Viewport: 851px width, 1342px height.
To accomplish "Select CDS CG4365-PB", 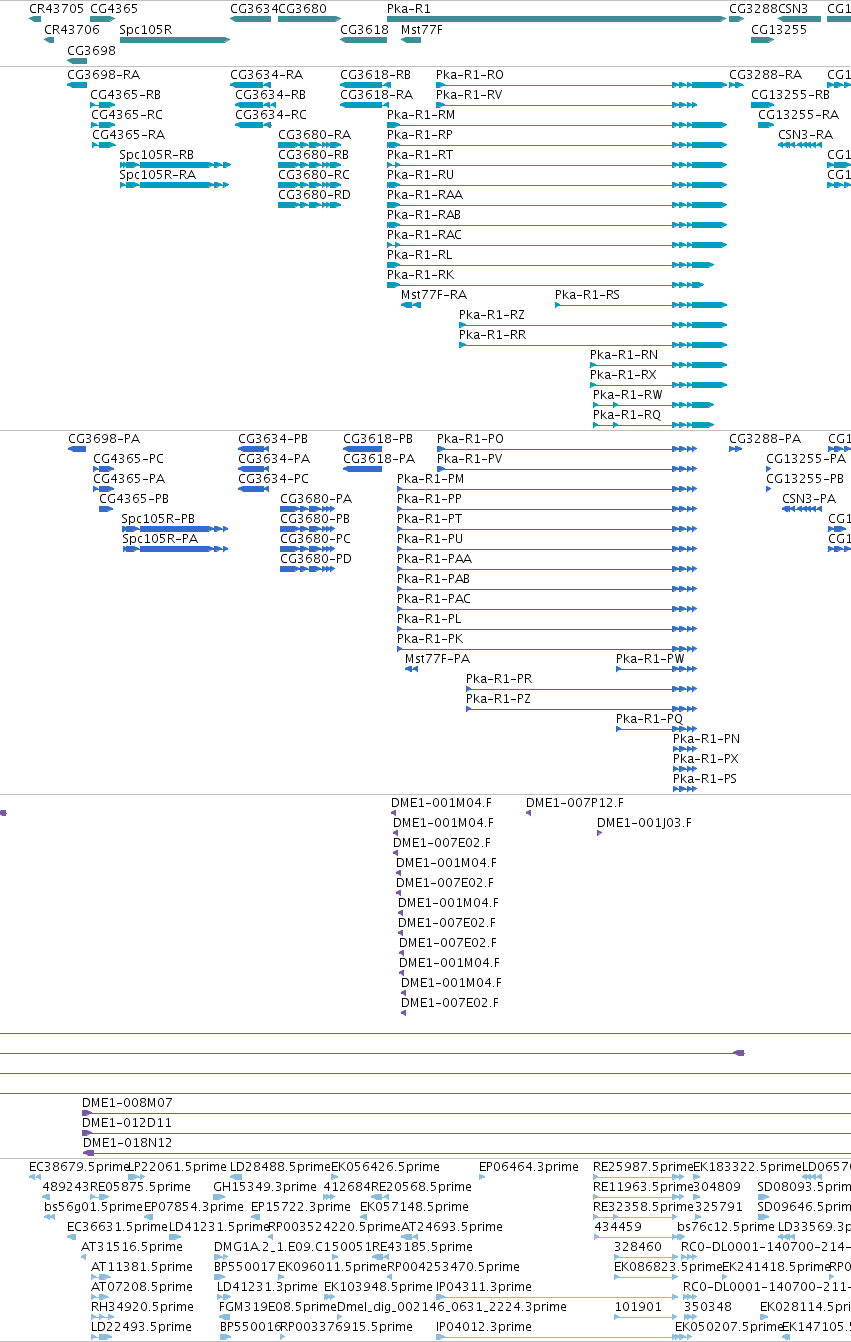I will (x=134, y=498).
